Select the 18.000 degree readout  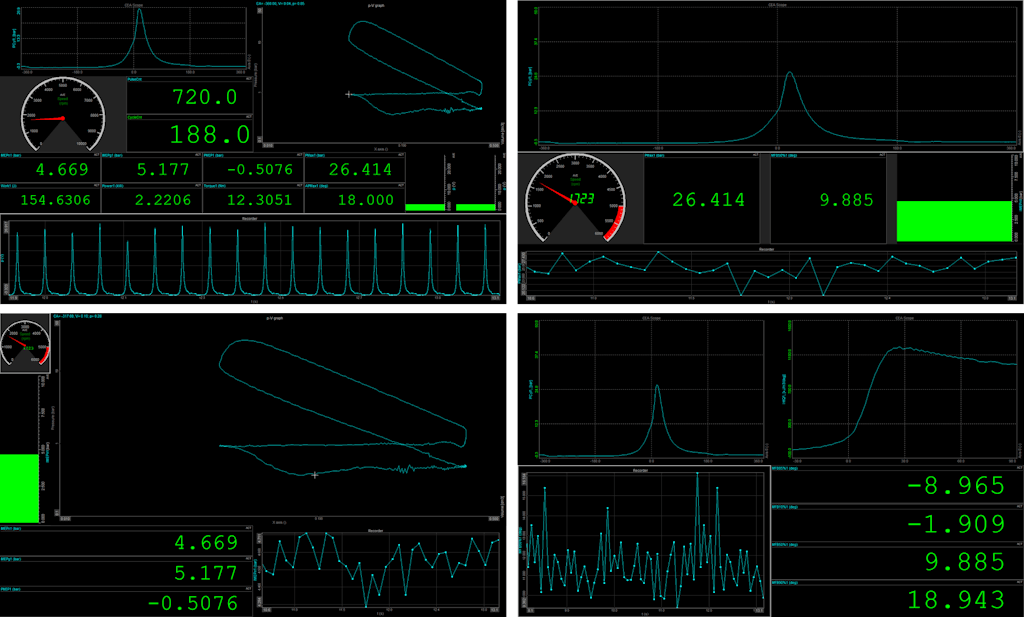click(x=354, y=198)
